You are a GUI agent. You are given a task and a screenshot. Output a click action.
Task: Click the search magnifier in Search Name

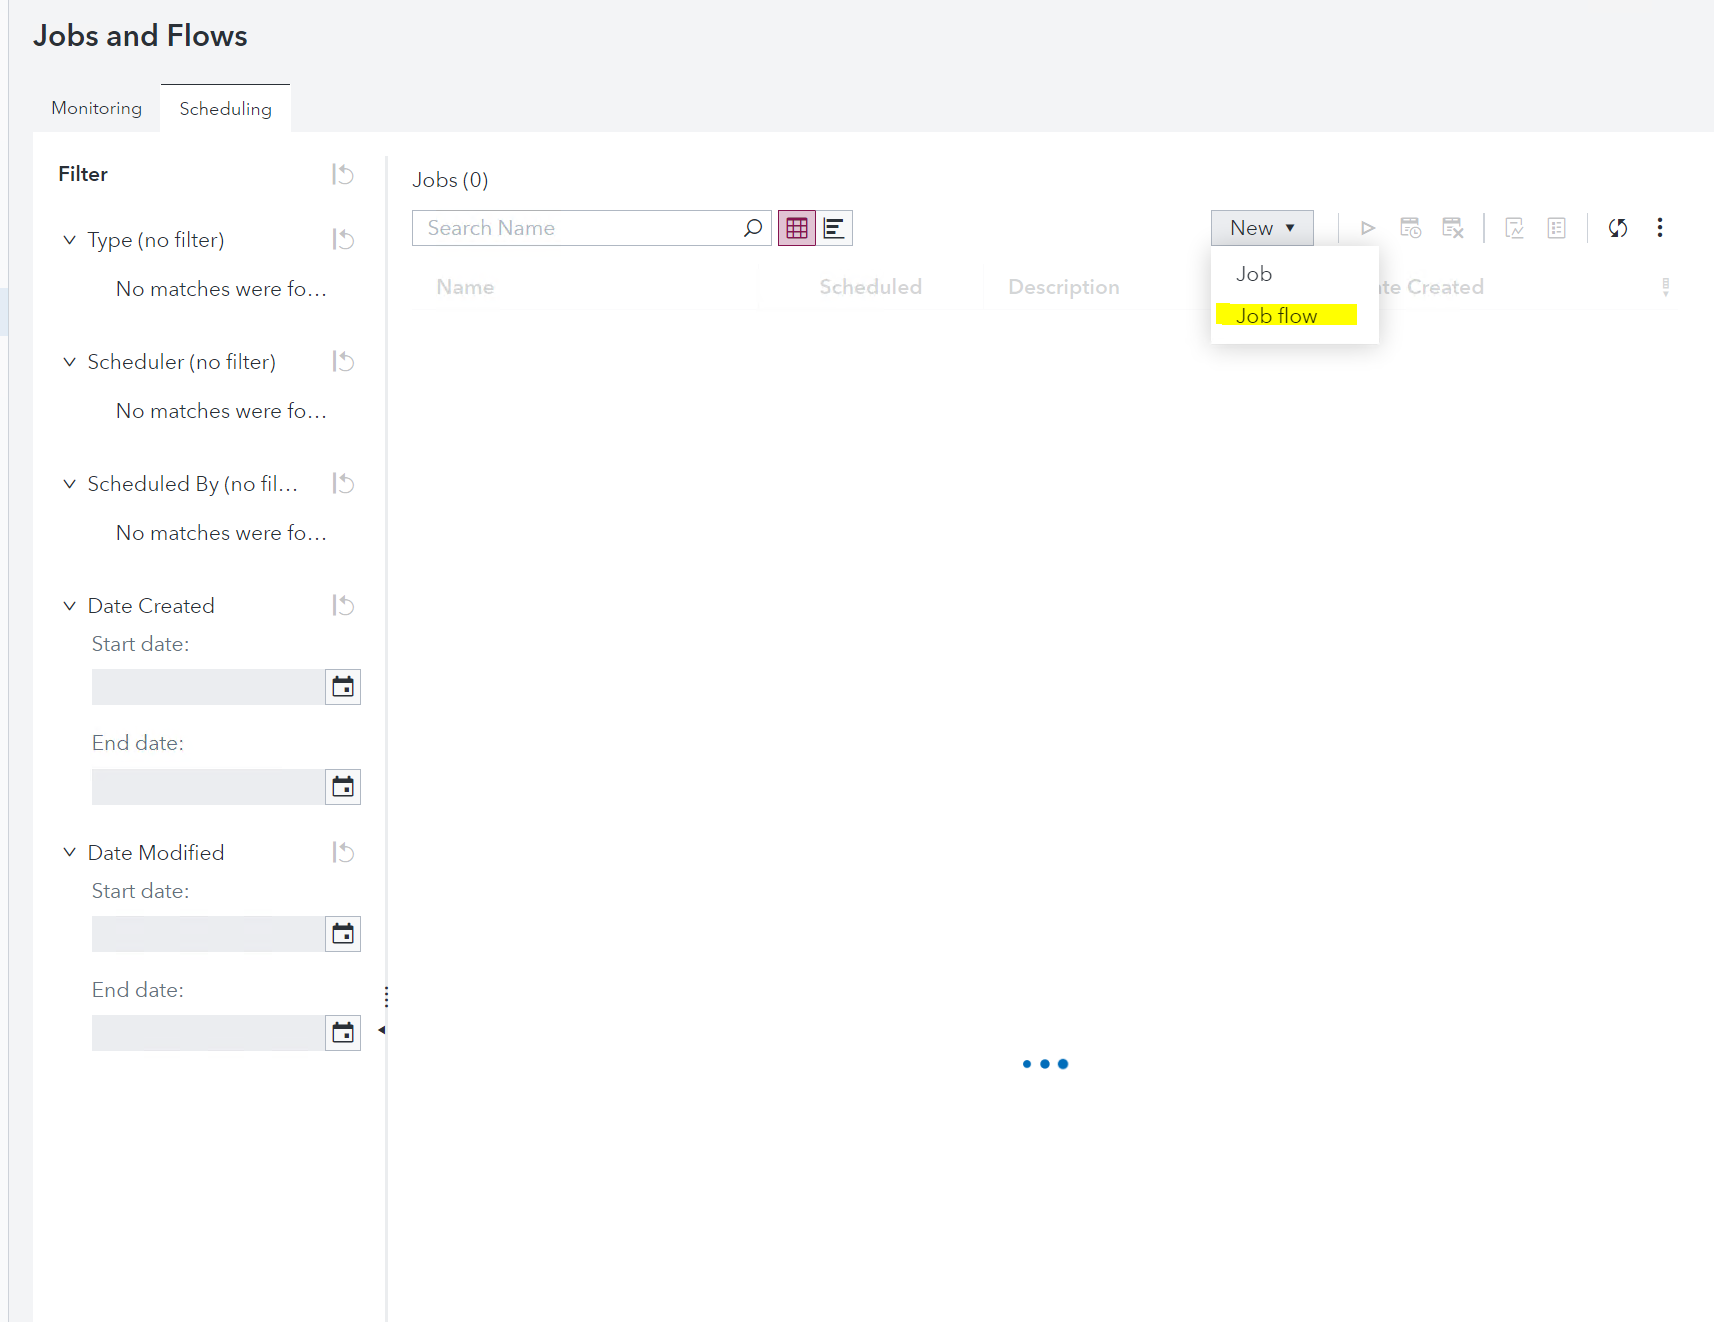pyautogui.click(x=753, y=227)
